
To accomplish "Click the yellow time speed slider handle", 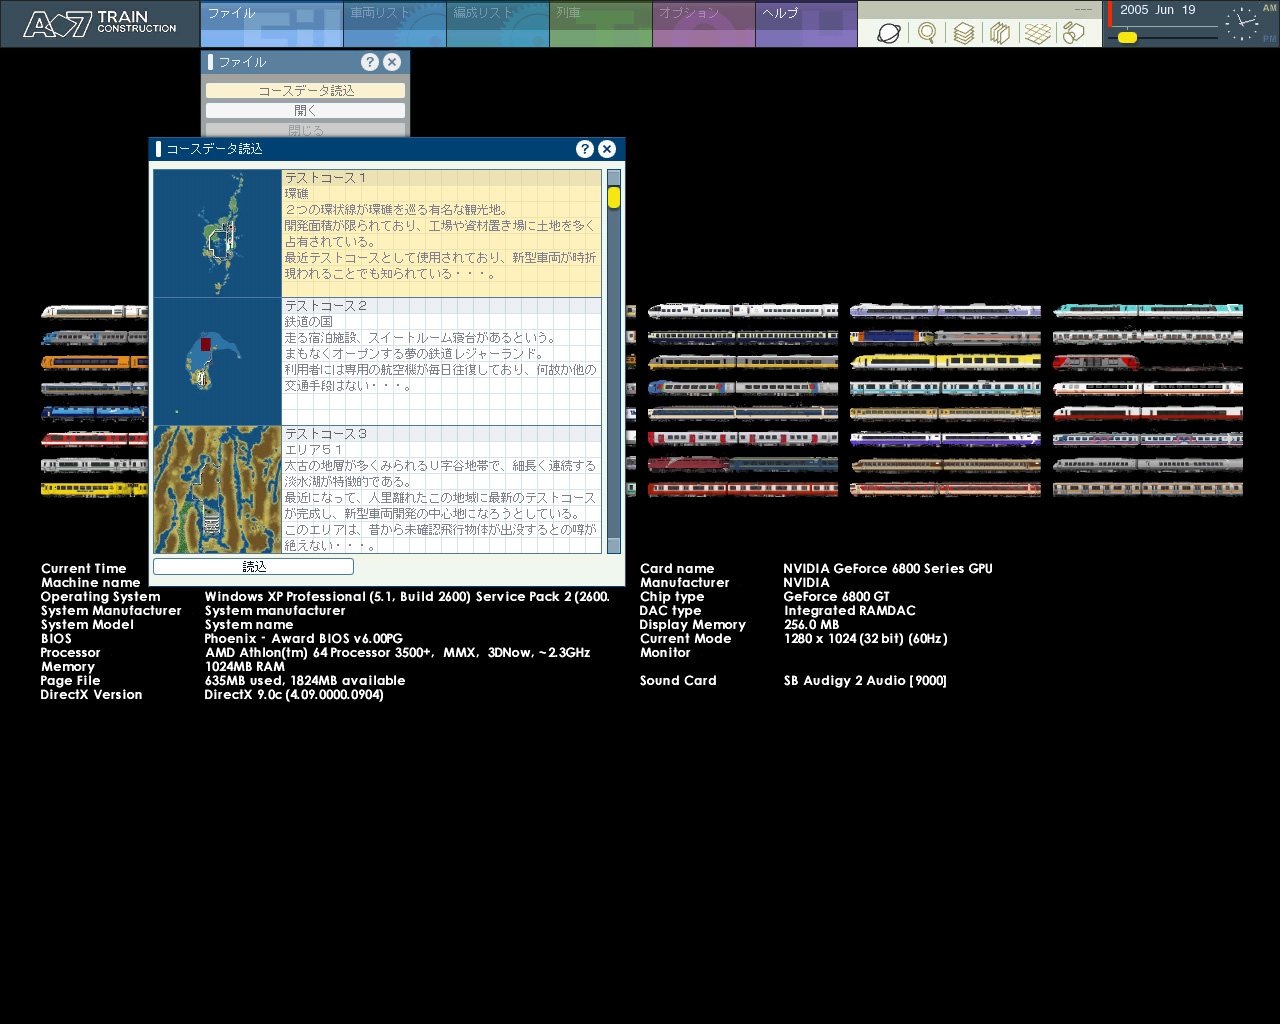I will pos(1127,38).
